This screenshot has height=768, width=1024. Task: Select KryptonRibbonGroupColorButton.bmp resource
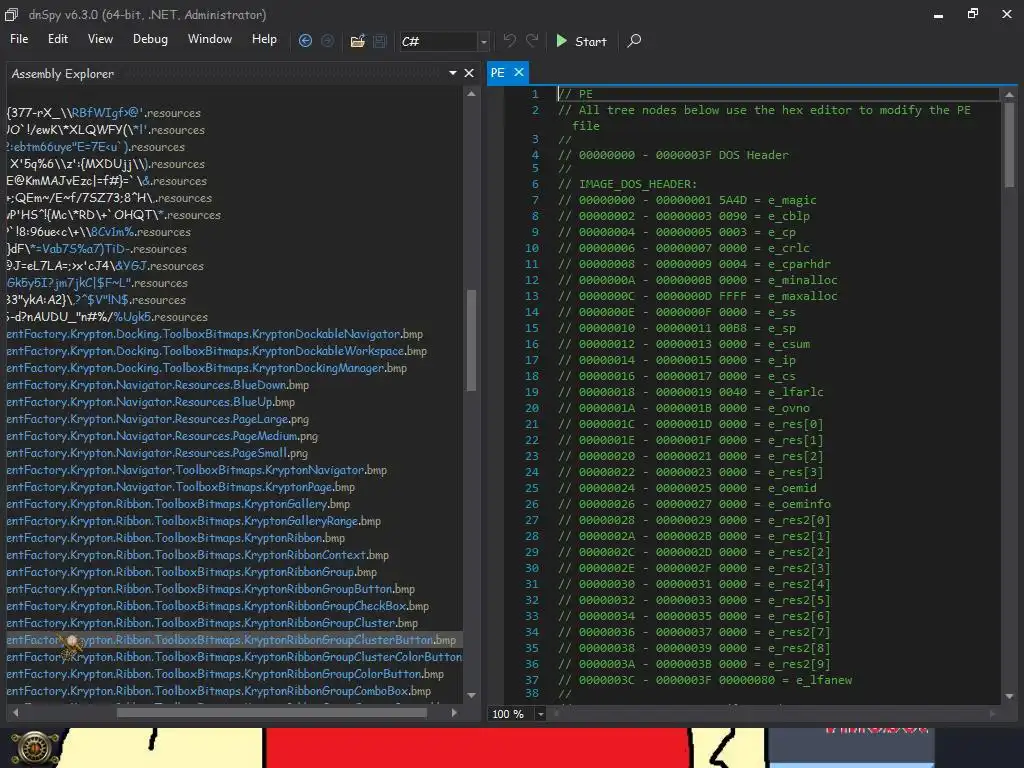tap(225, 674)
